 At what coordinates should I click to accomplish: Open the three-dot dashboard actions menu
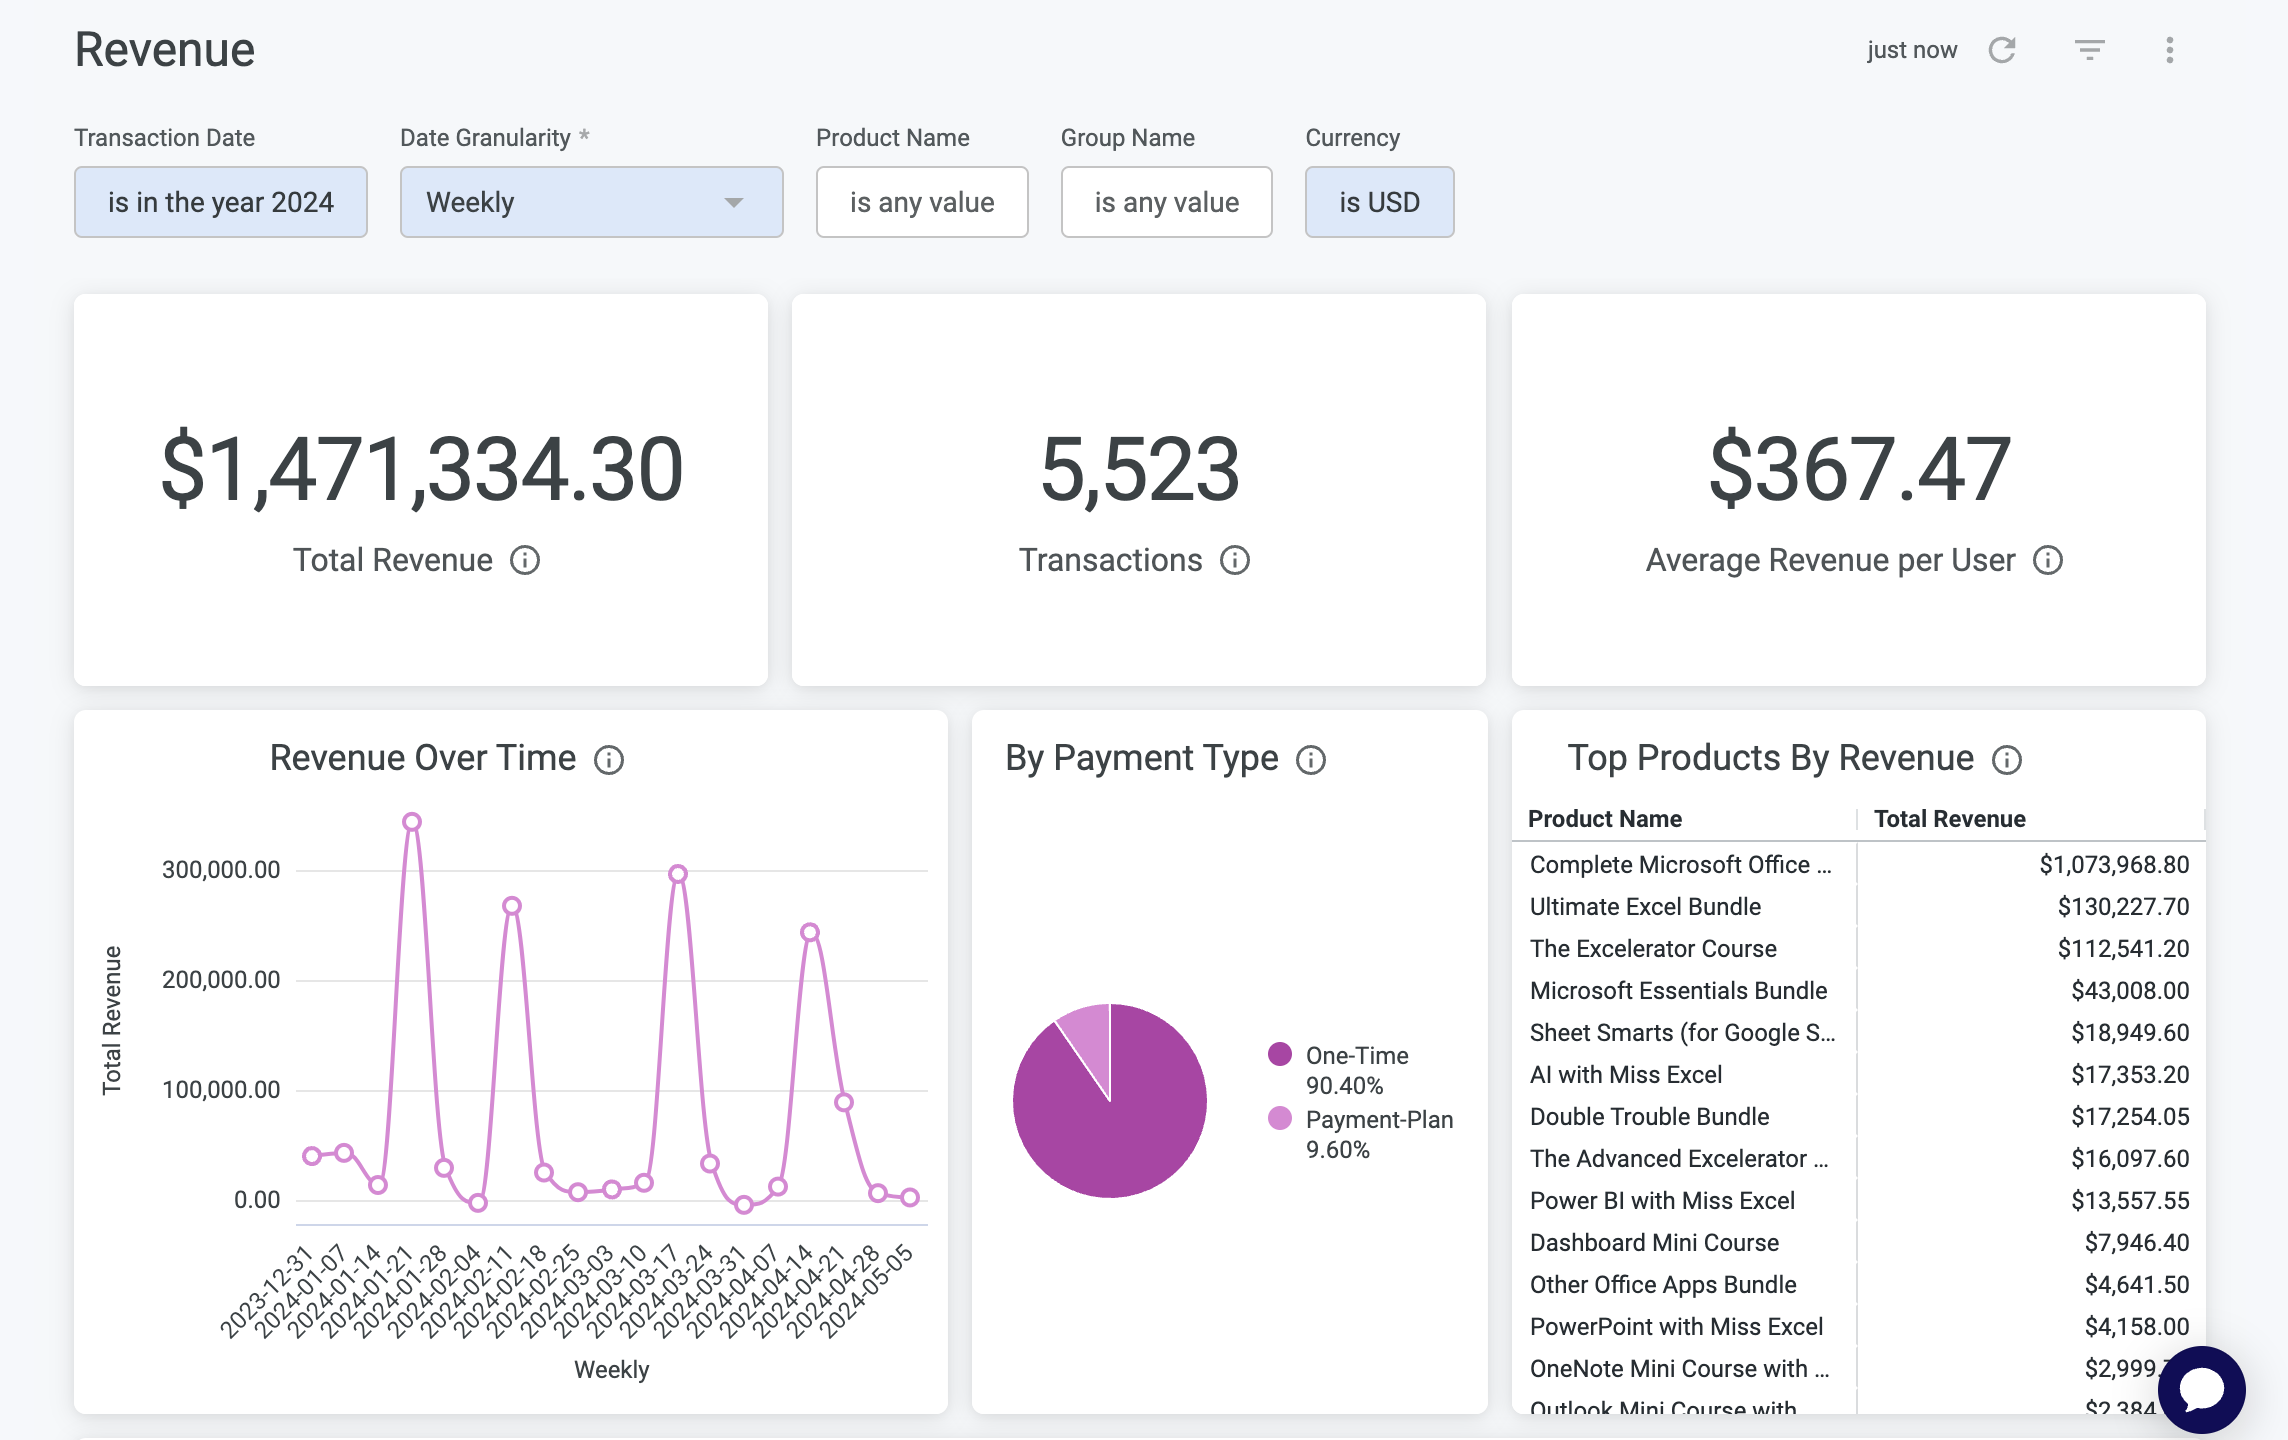pyautogui.click(x=2169, y=50)
